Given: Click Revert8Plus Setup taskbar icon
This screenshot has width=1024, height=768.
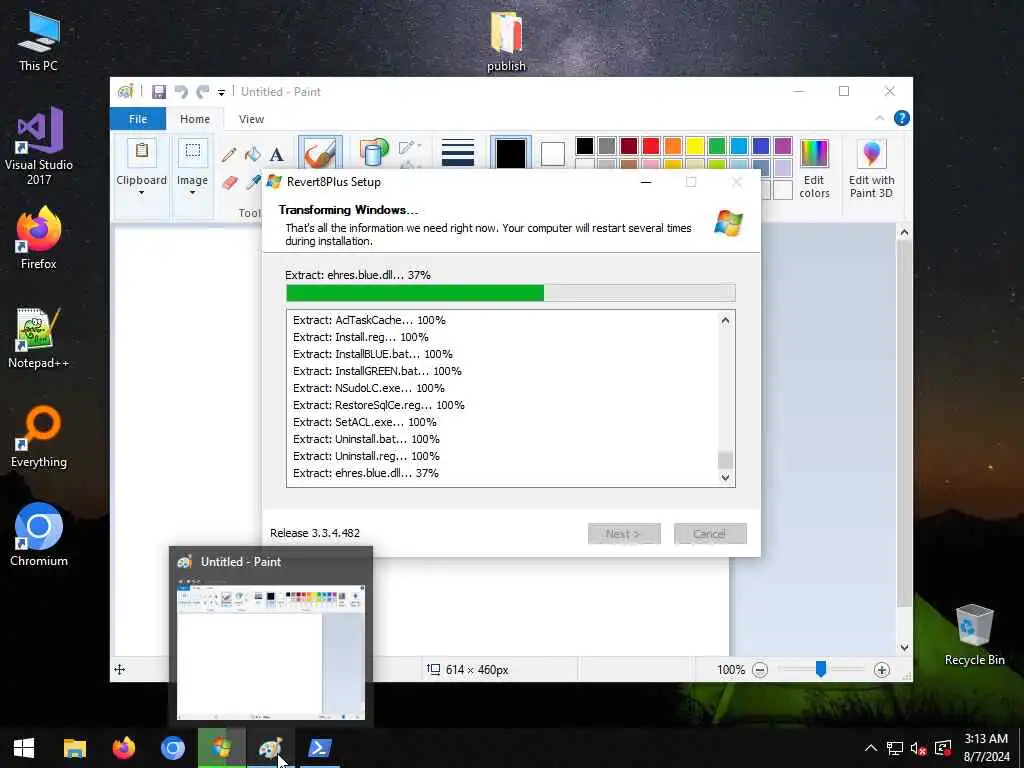Looking at the screenshot, I should tap(221, 748).
